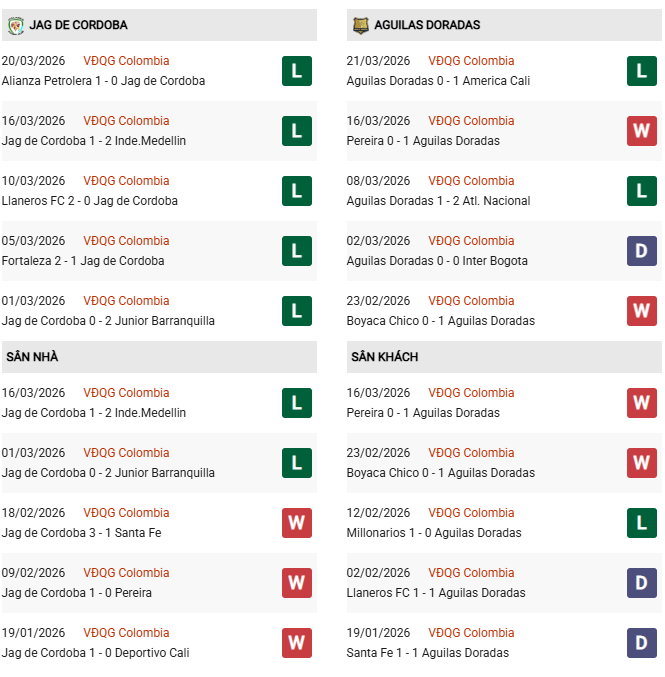This screenshot has width=665, height=677.
Task: Click D badge for Aguilas Doradas vs Inter Bogota
Action: click(x=642, y=251)
